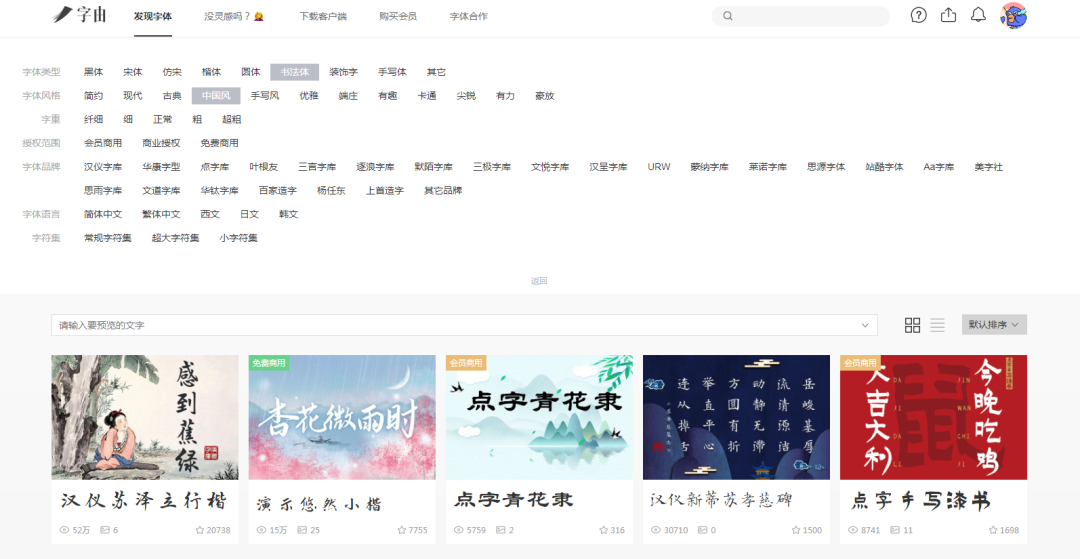Viewport: 1080px width, 559px height.
Task: Go to 购买会员 nav tab
Action: click(397, 16)
